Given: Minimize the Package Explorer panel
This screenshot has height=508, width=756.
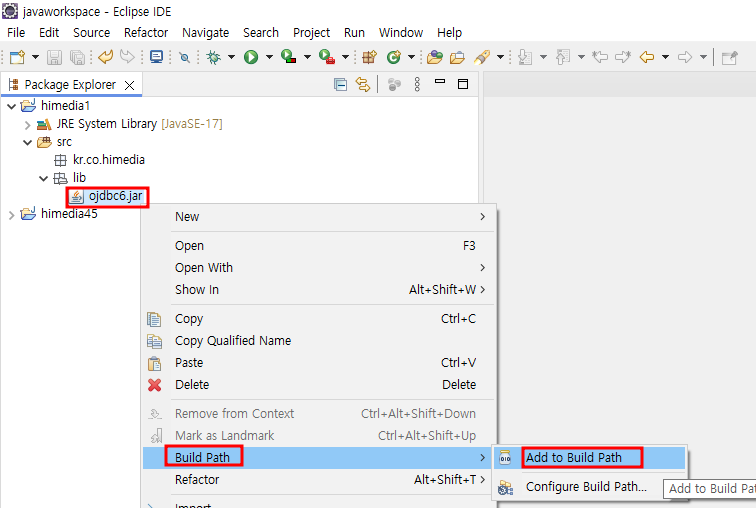Looking at the screenshot, I should [x=440, y=82].
